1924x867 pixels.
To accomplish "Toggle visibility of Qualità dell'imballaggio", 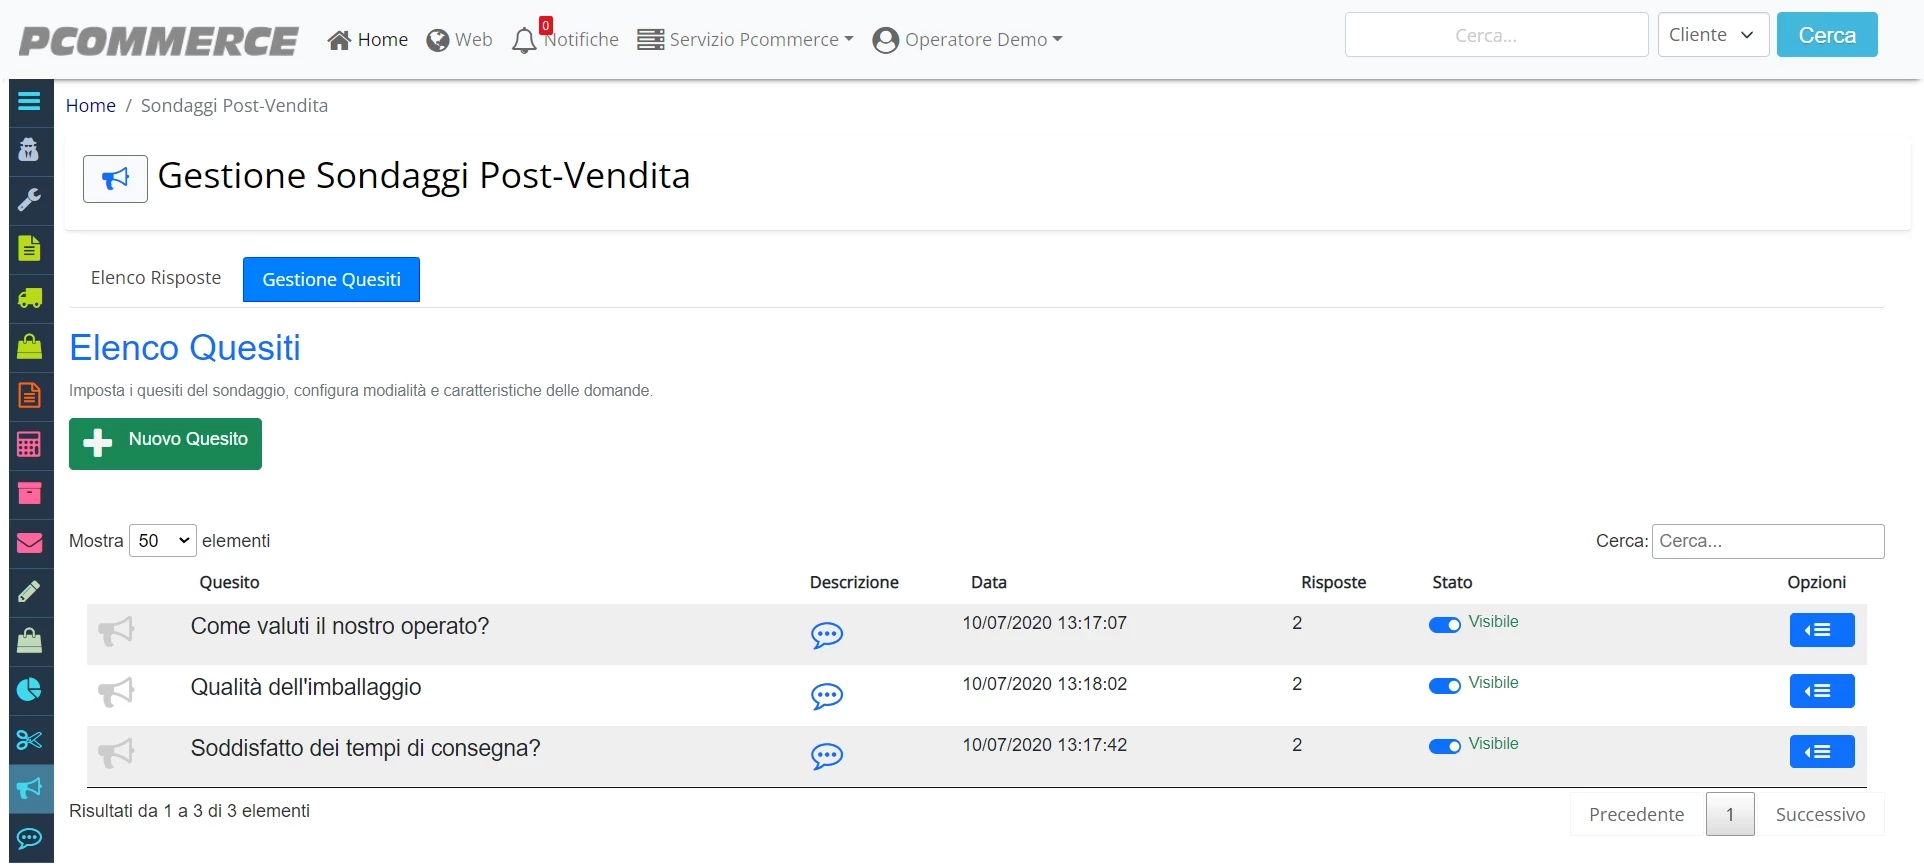I will 1444,686.
